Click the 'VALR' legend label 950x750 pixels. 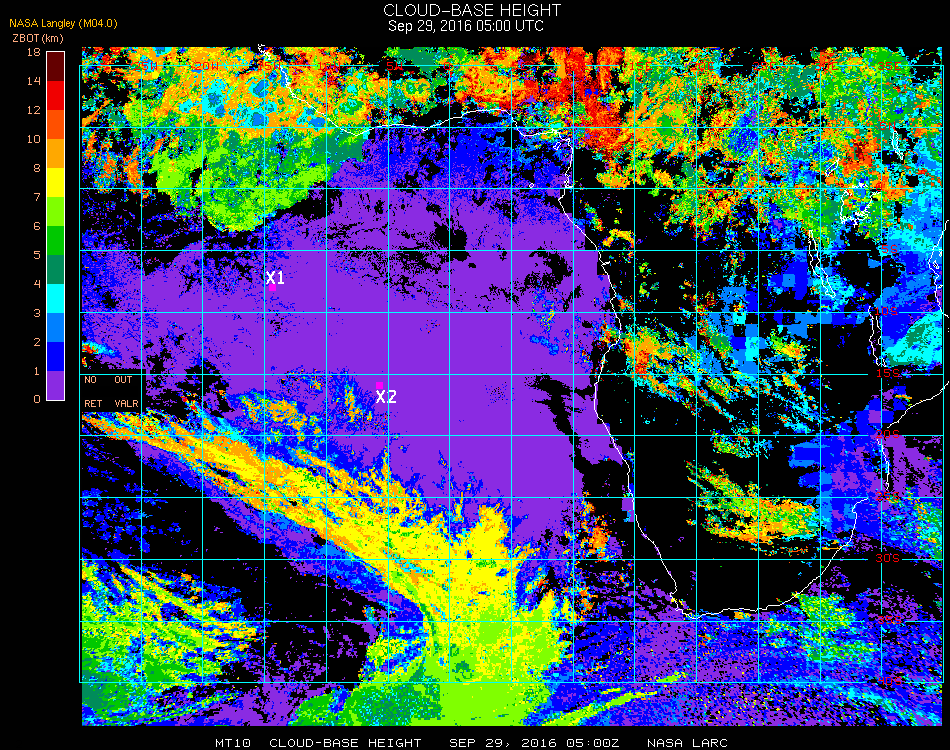point(127,403)
